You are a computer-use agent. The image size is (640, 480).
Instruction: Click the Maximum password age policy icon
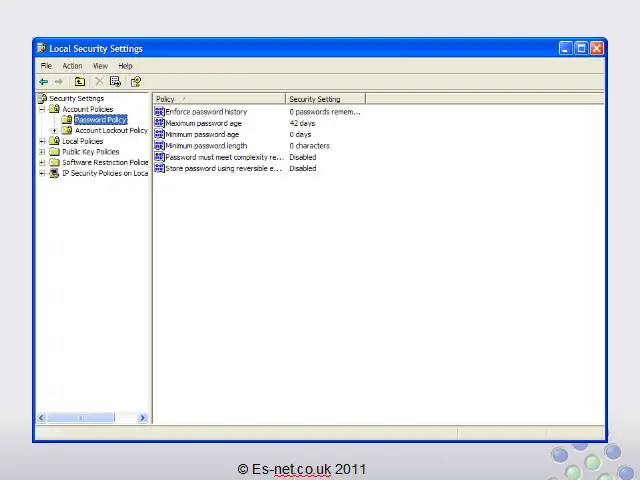coord(159,123)
